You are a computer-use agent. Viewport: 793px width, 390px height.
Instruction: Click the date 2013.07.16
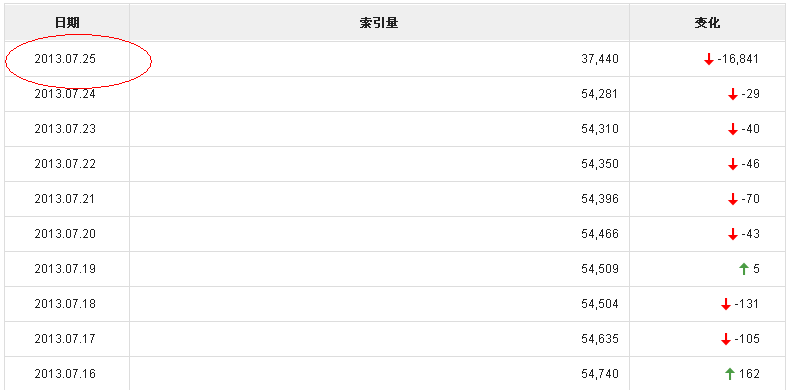pos(65,374)
